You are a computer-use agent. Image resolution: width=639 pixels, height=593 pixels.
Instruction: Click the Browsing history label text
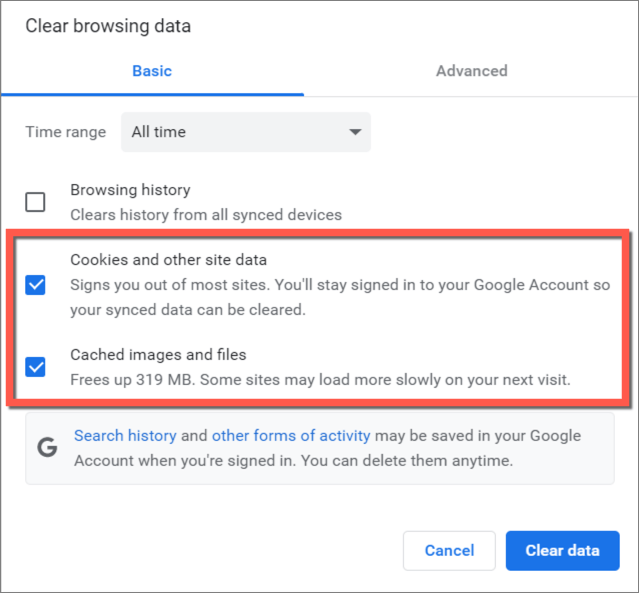[x=130, y=190]
